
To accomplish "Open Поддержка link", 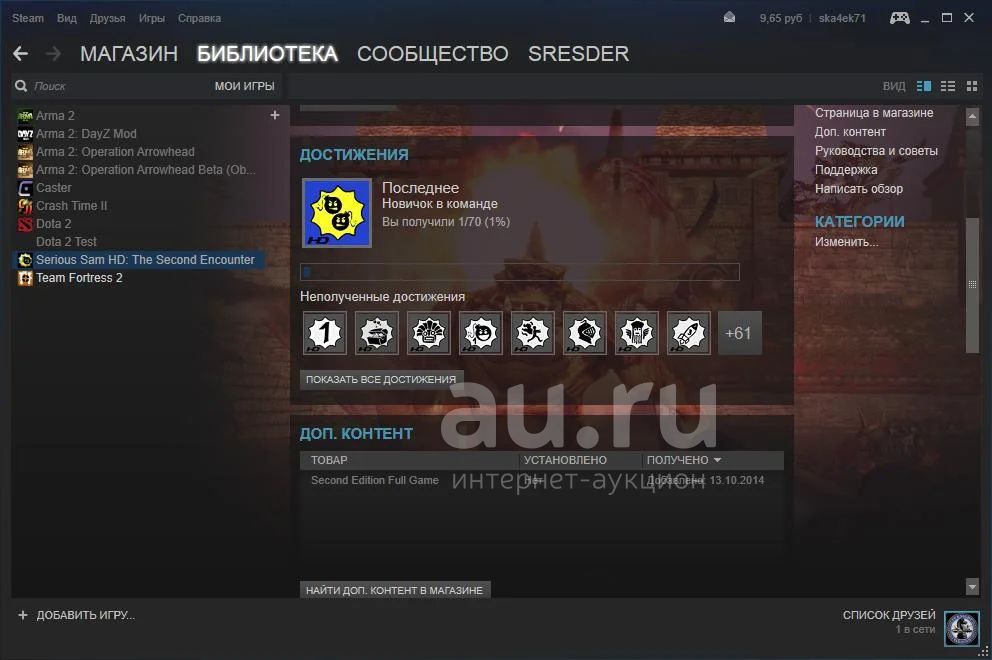I will (846, 170).
